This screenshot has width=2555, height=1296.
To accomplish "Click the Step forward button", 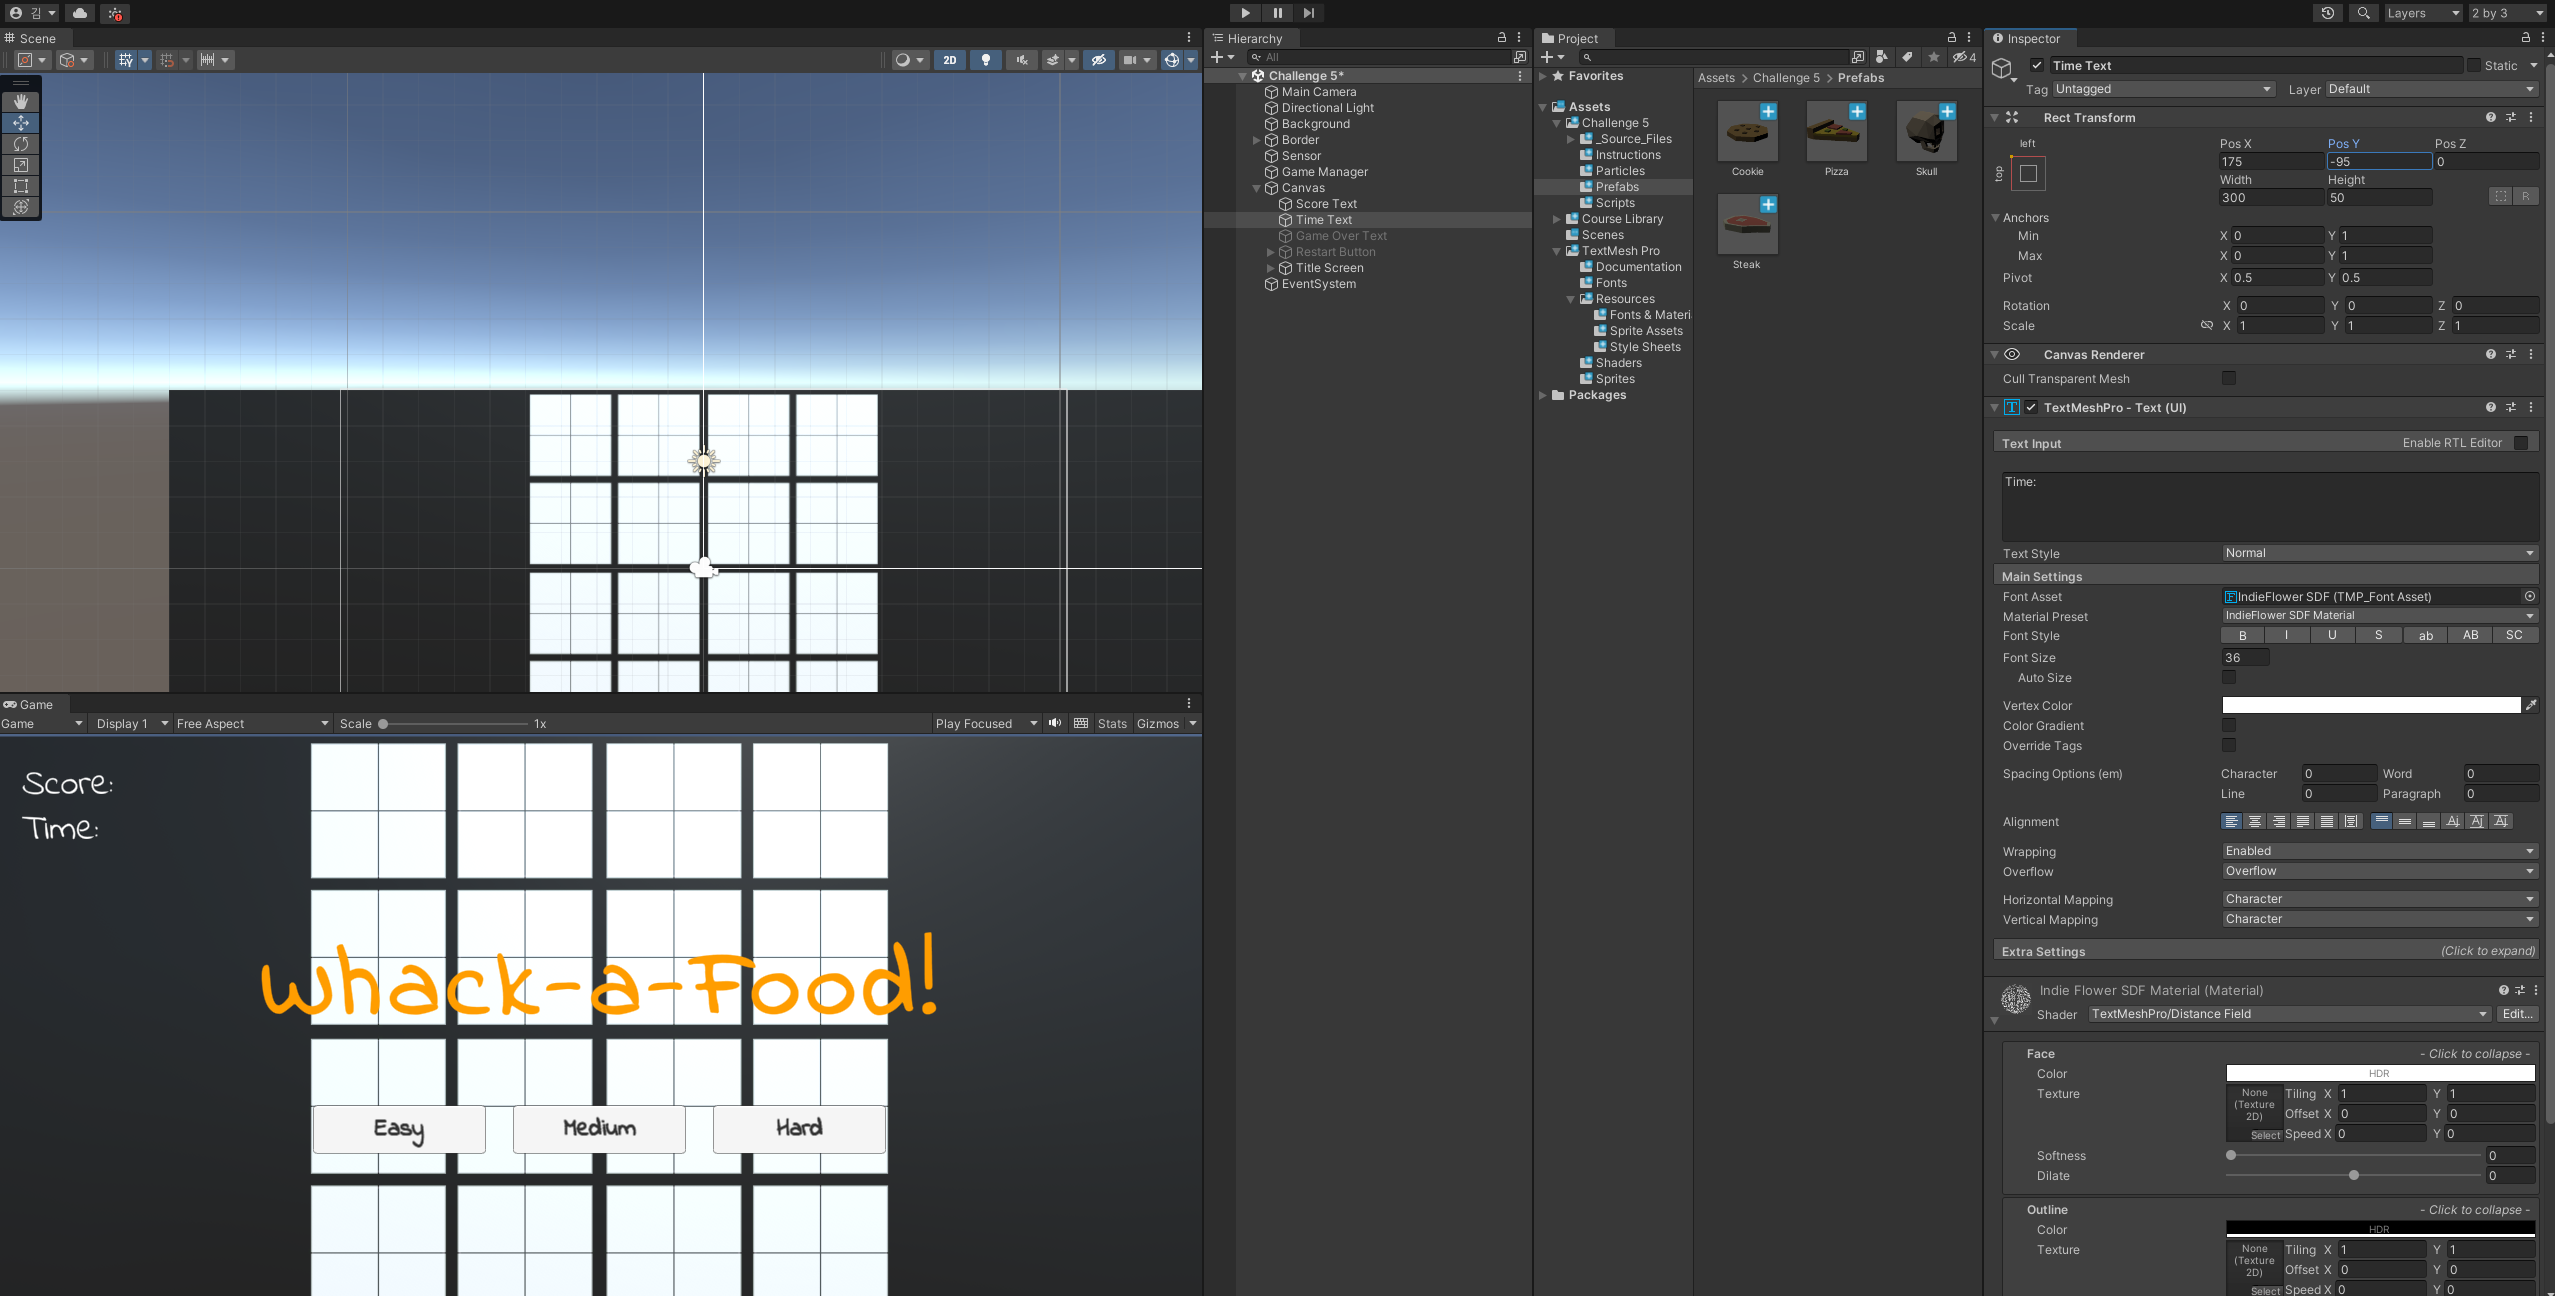I will point(1309,13).
